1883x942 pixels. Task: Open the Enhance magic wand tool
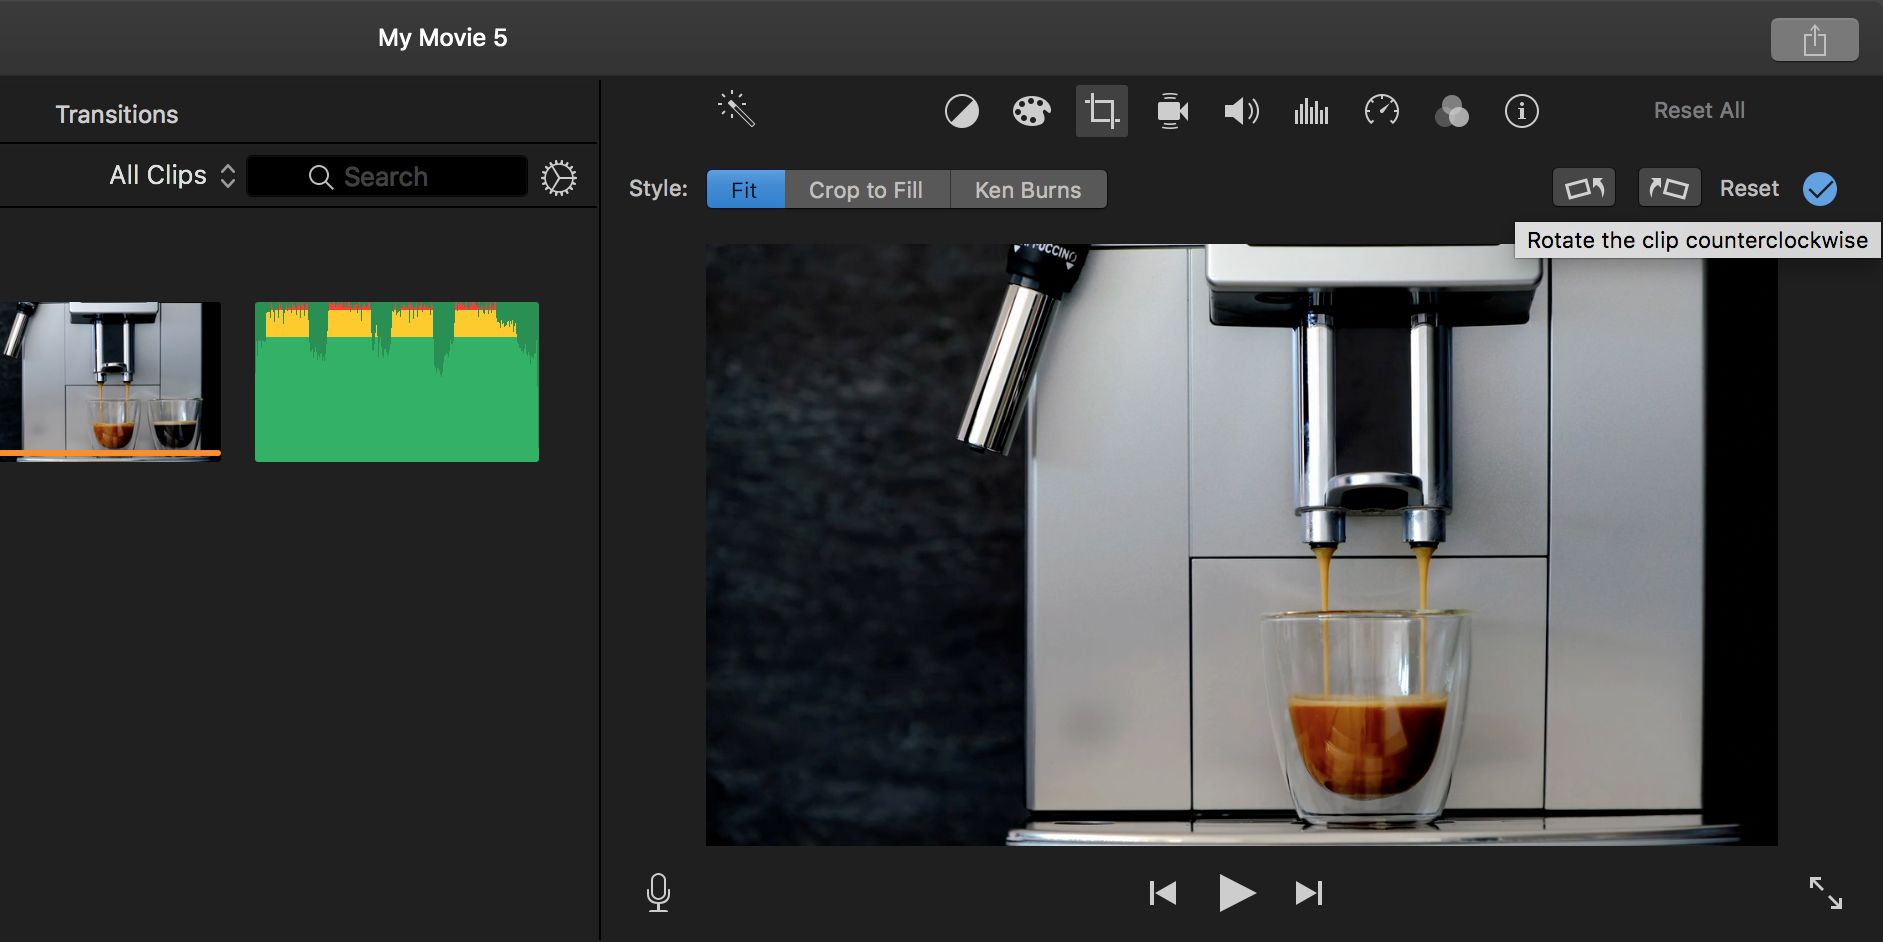pos(737,110)
